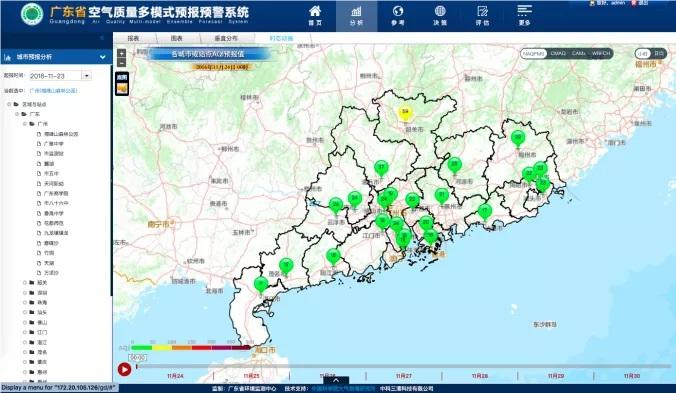The image size is (676, 393).
Task: Switch to the 报表 tab
Action: (x=134, y=38)
